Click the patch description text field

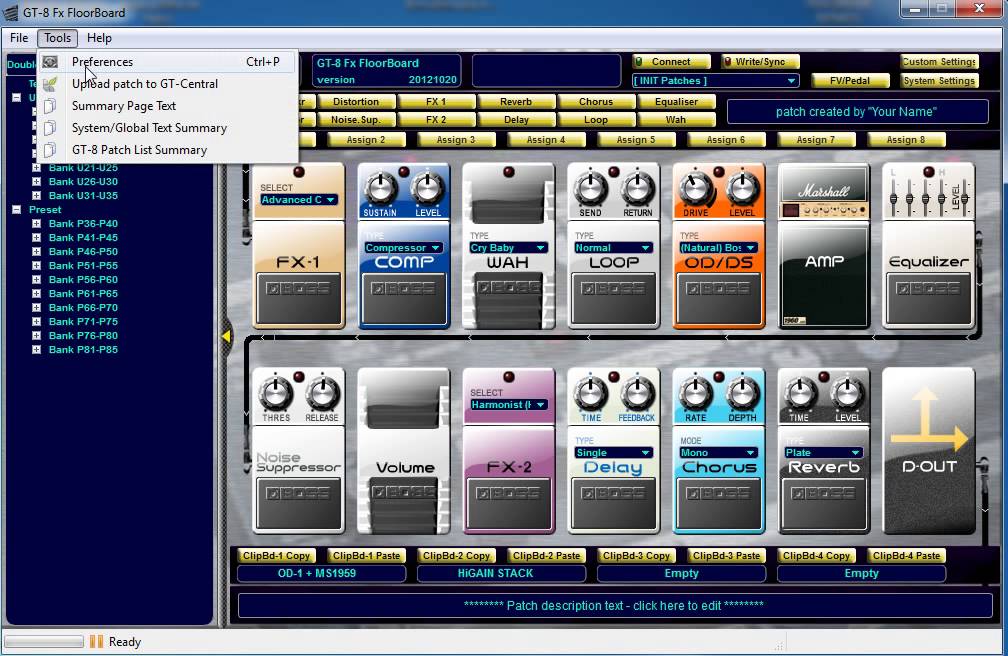[x=614, y=605]
